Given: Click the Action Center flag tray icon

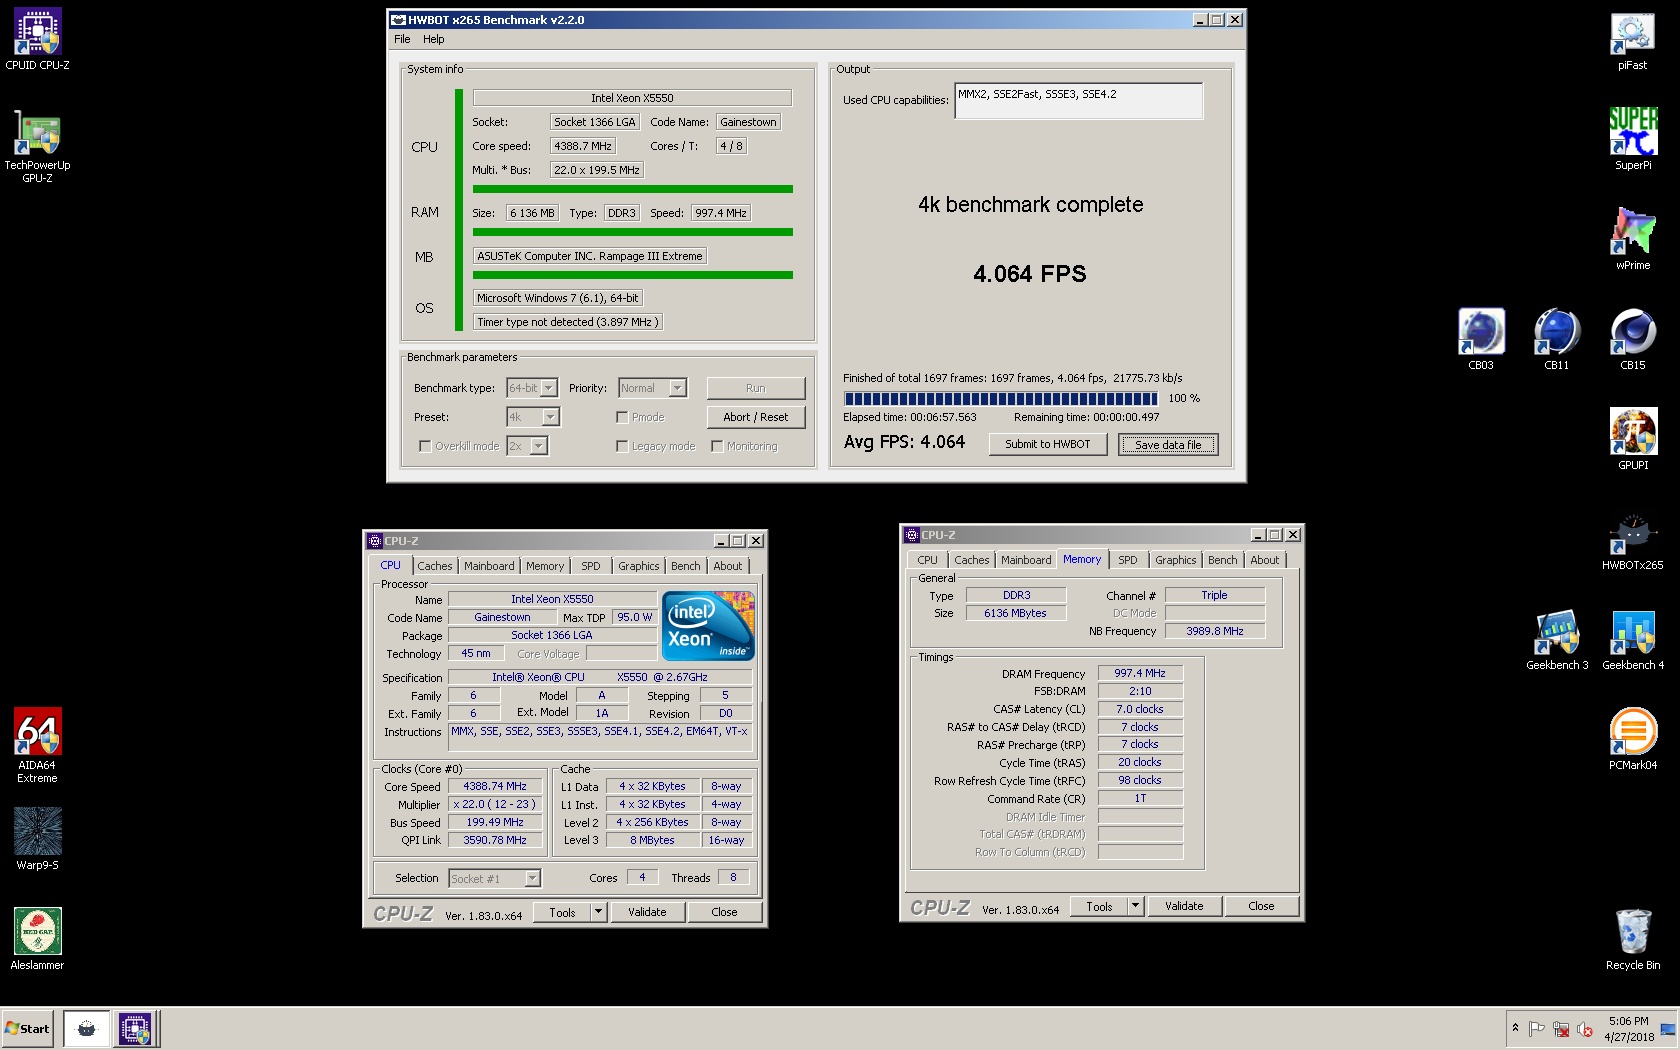Looking at the screenshot, I should pos(1537,1029).
